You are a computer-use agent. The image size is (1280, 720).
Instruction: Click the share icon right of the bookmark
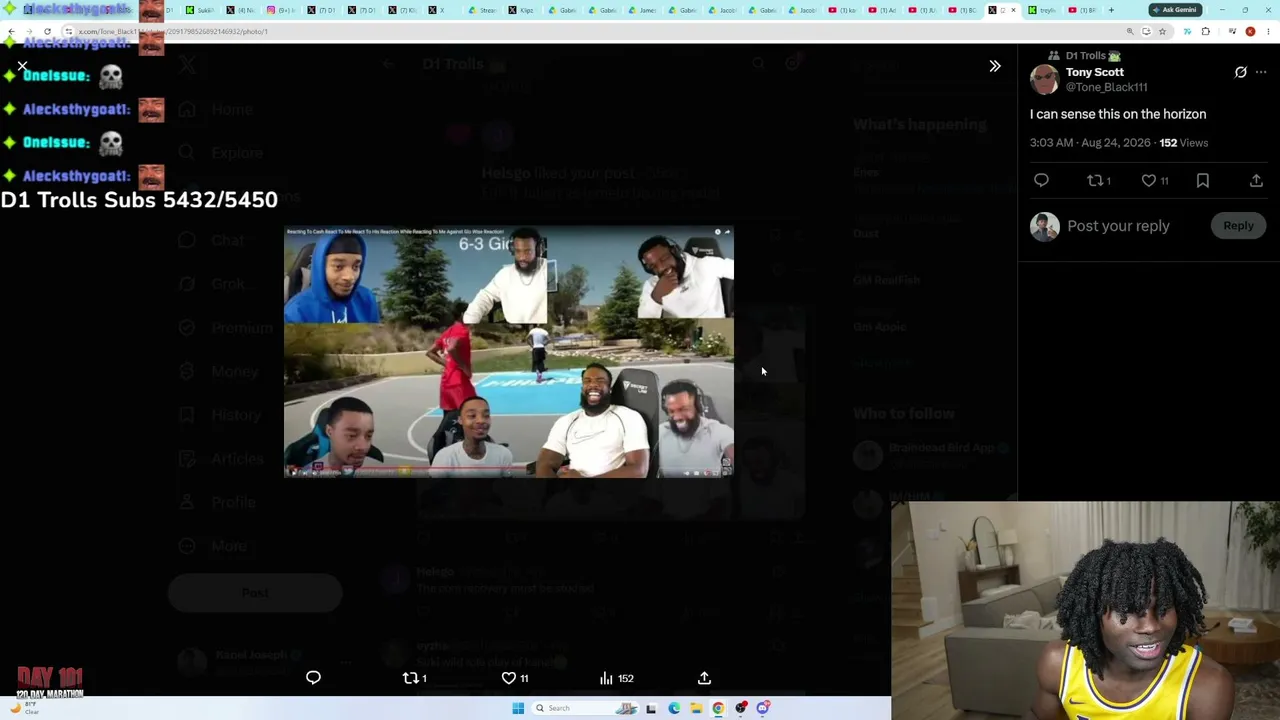click(1256, 180)
